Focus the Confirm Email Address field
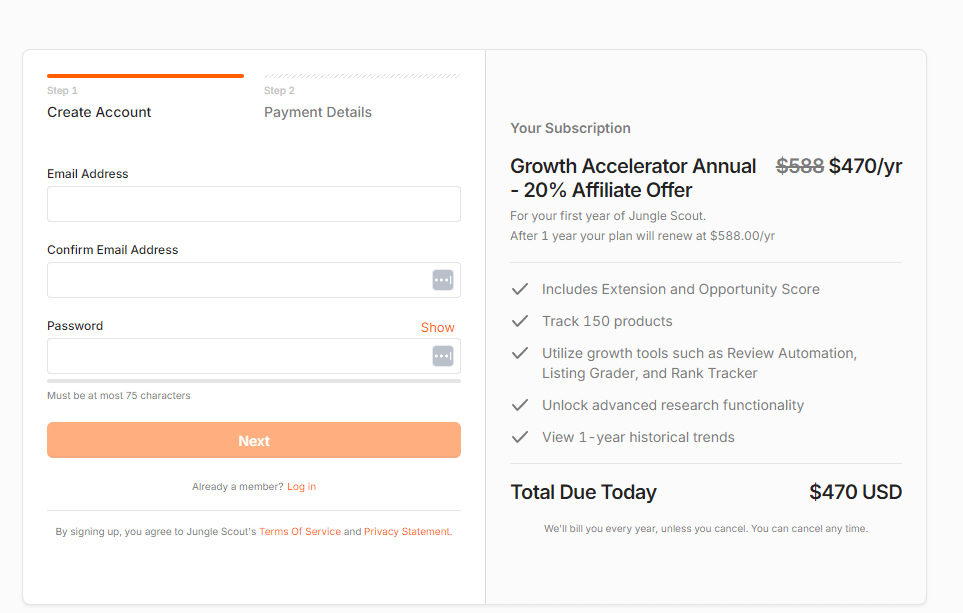This screenshot has width=963, height=613. click(x=254, y=280)
